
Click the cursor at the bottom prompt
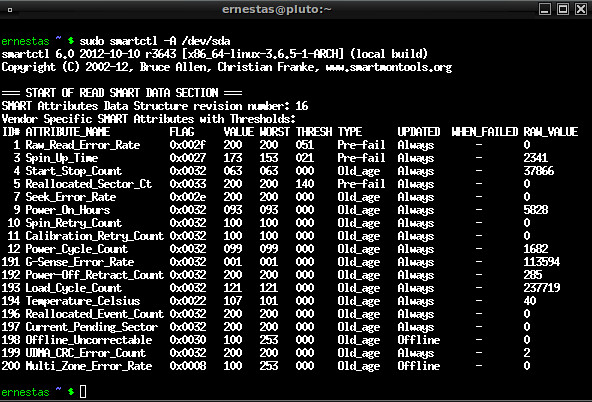click(83, 392)
